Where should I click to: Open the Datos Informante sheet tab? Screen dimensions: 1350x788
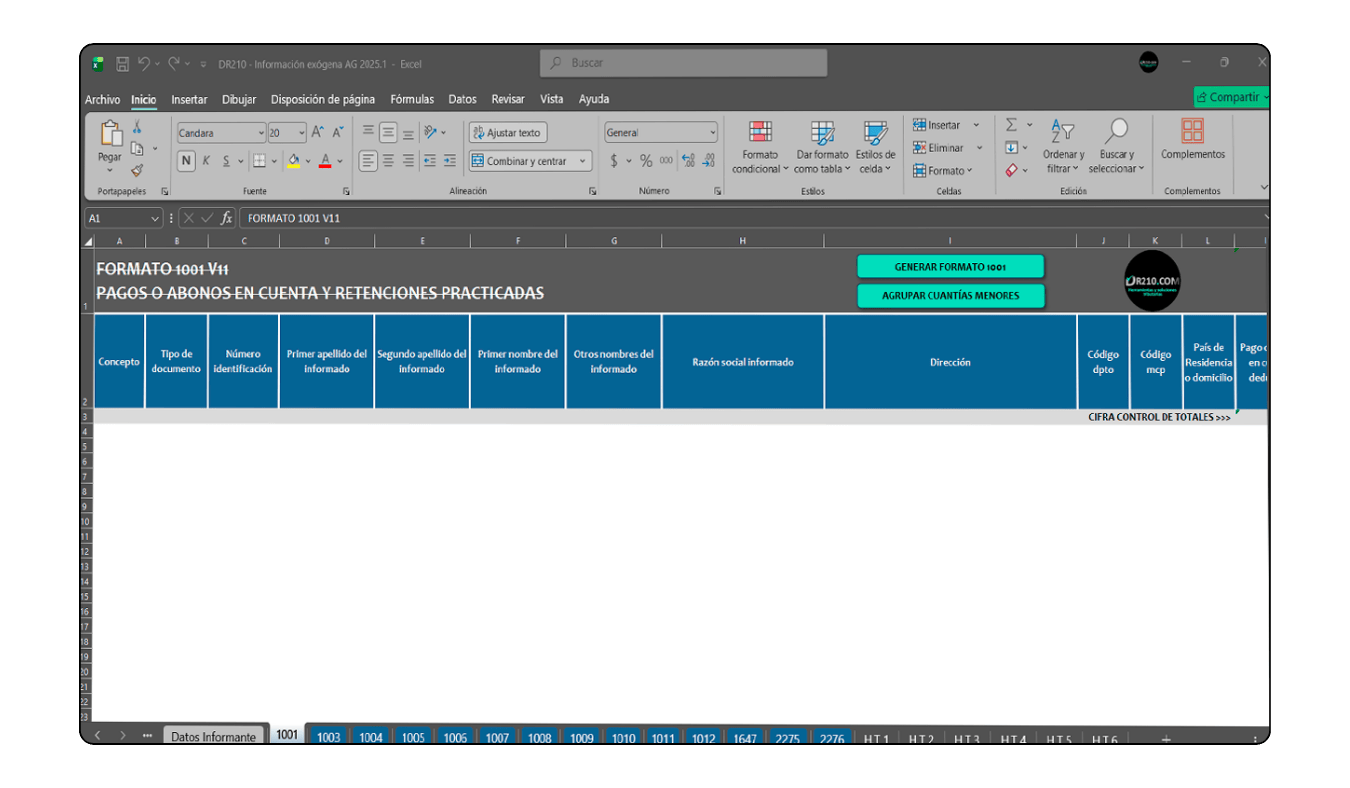[215, 735]
